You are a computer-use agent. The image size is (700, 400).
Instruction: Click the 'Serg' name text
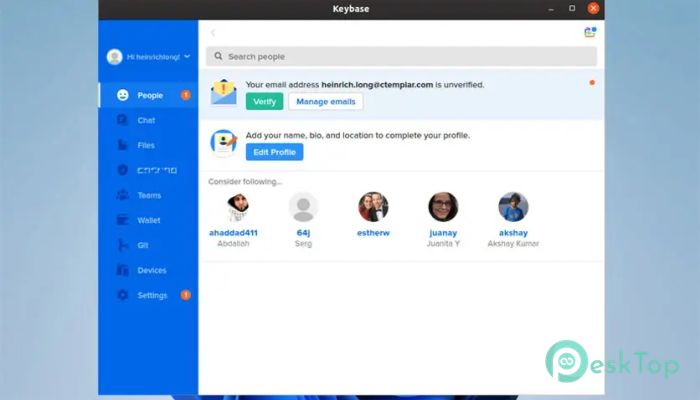(x=303, y=243)
